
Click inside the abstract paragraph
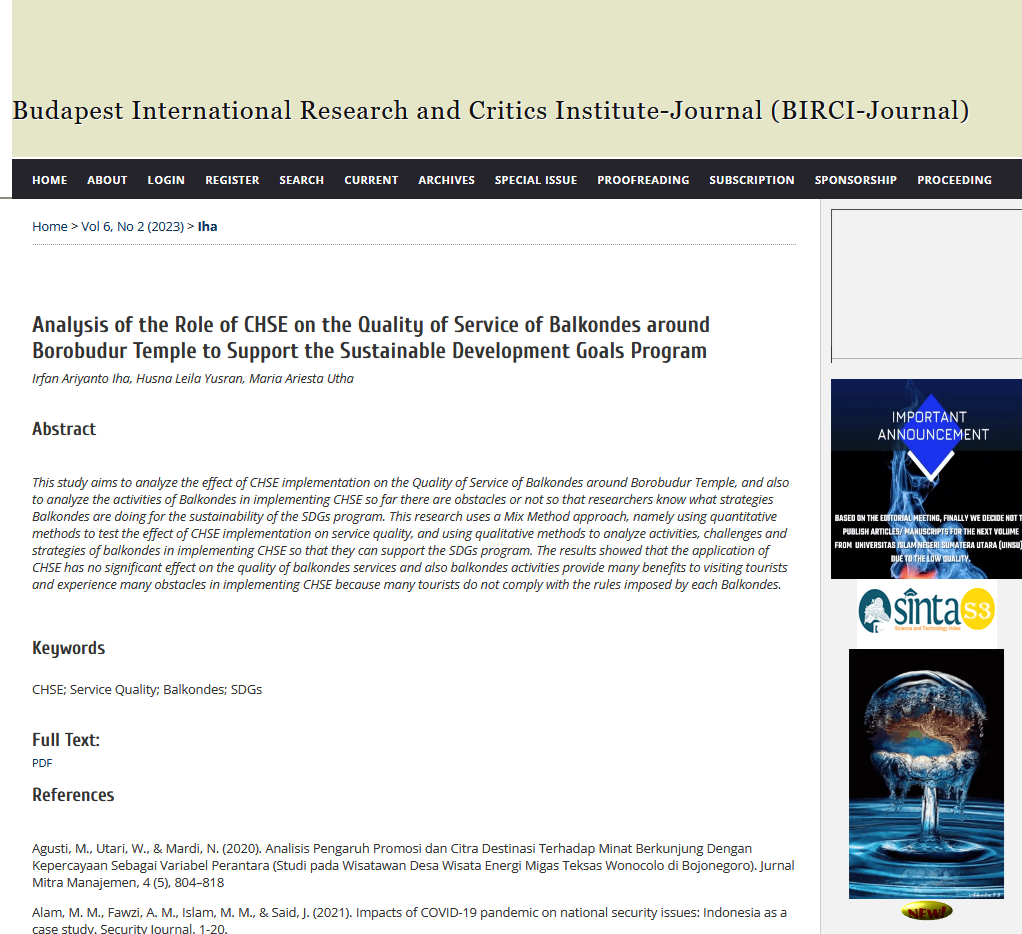point(411,533)
